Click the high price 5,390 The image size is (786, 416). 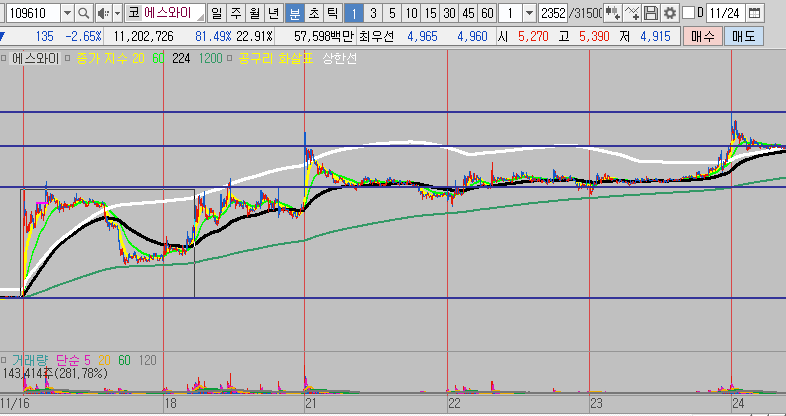pyautogui.click(x=595, y=36)
